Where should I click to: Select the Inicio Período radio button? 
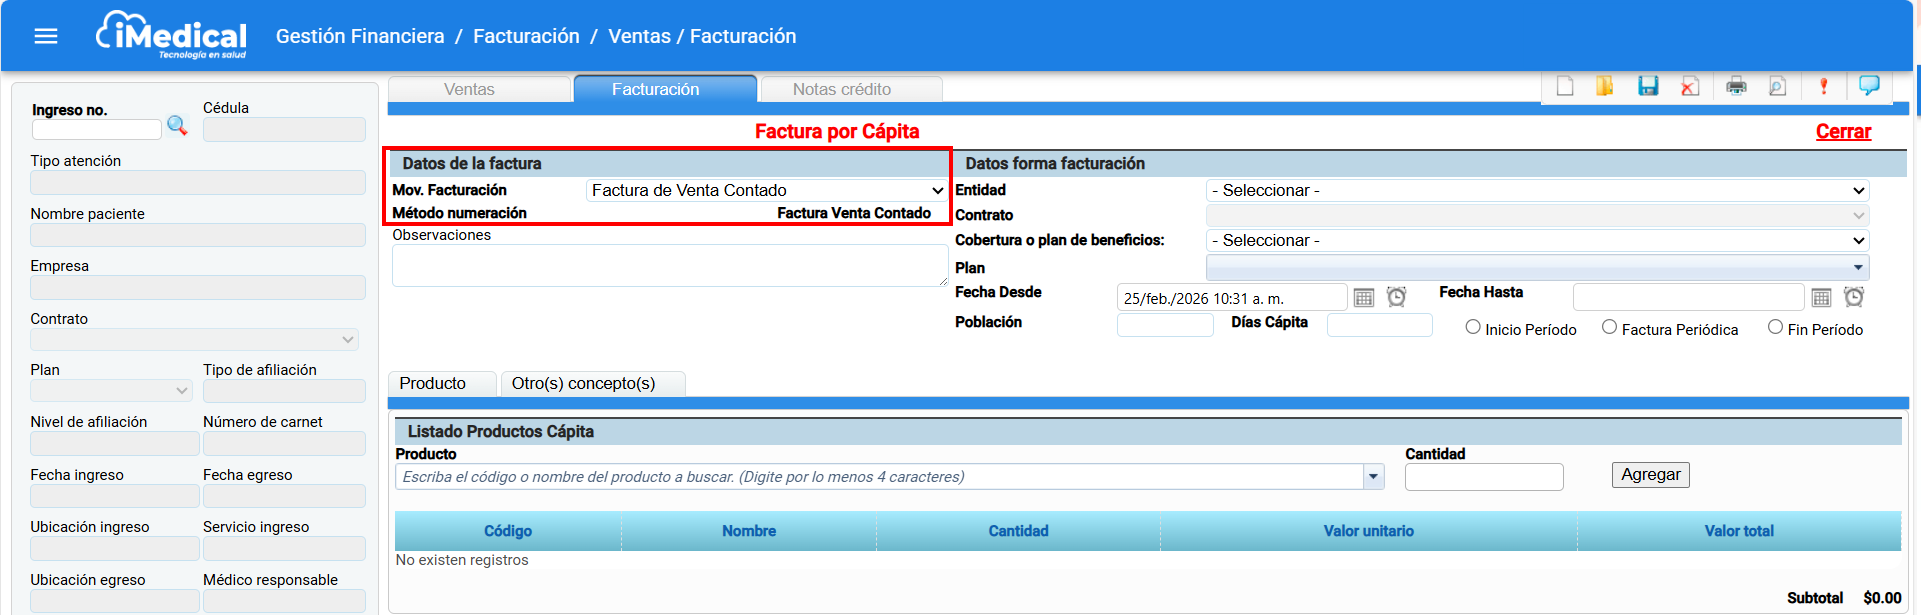coord(1473,327)
